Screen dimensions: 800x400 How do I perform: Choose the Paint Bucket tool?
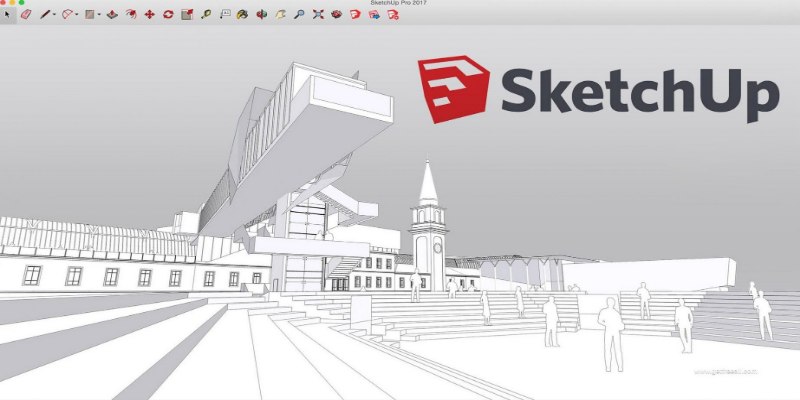pyautogui.click(x=242, y=15)
